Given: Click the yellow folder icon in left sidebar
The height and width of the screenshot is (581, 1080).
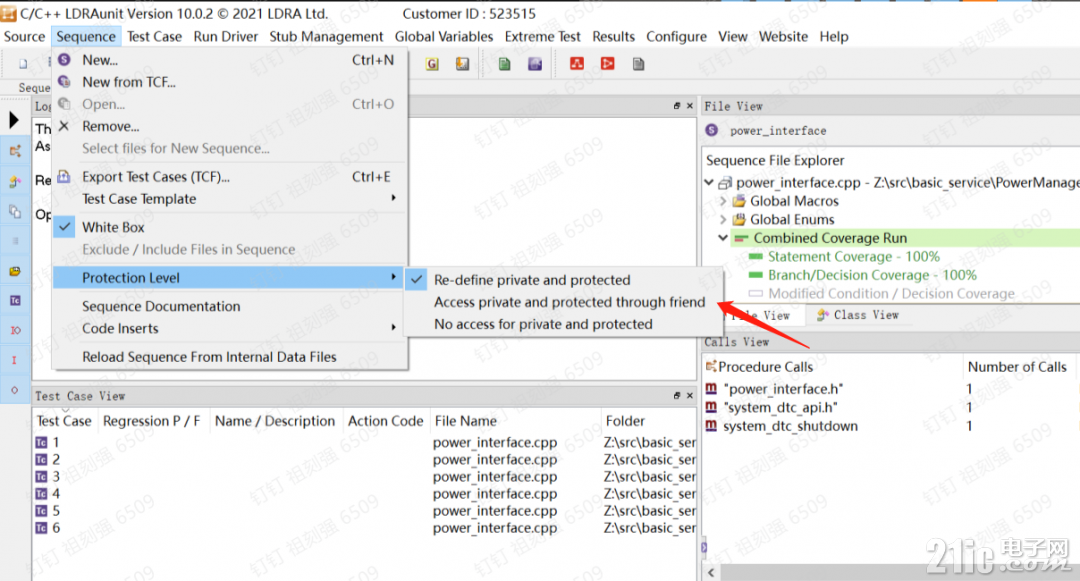Looking at the screenshot, I should pos(14,271).
